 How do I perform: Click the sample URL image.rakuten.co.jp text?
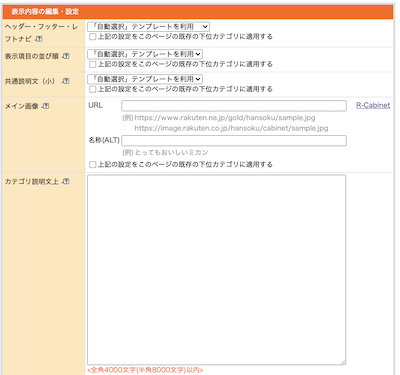tap(231, 128)
